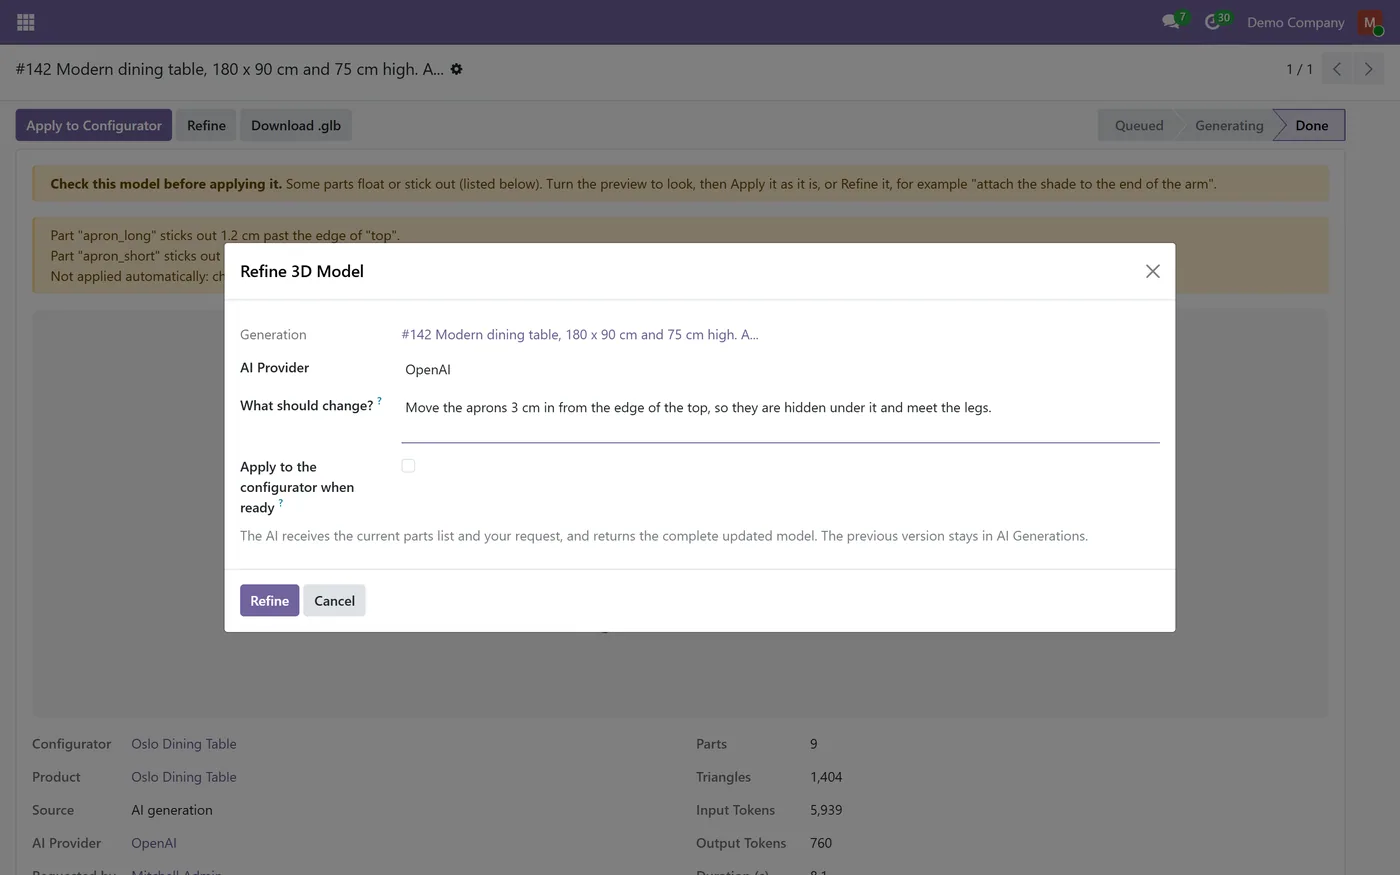The width and height of the screenshot is (1400, 875).
Task: Download the .glb model file
Action: (296, 125)
